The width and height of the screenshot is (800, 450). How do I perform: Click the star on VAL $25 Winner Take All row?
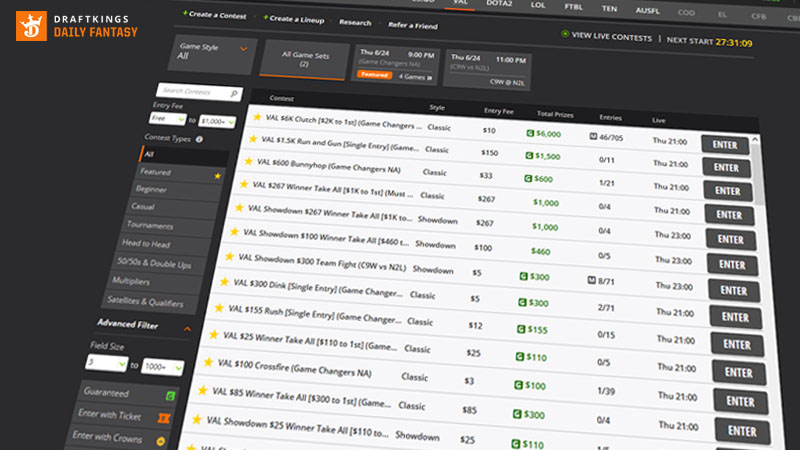coord(214,335)
